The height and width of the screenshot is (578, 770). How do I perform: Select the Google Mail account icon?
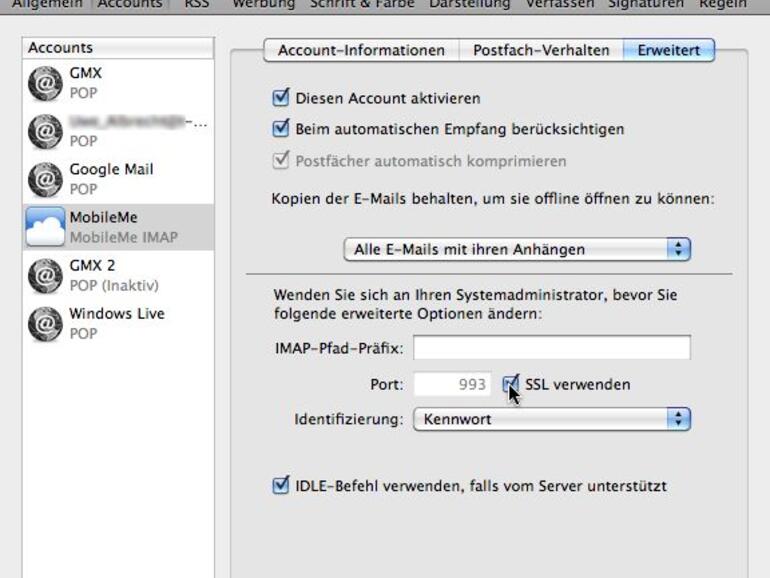(45, 180)
